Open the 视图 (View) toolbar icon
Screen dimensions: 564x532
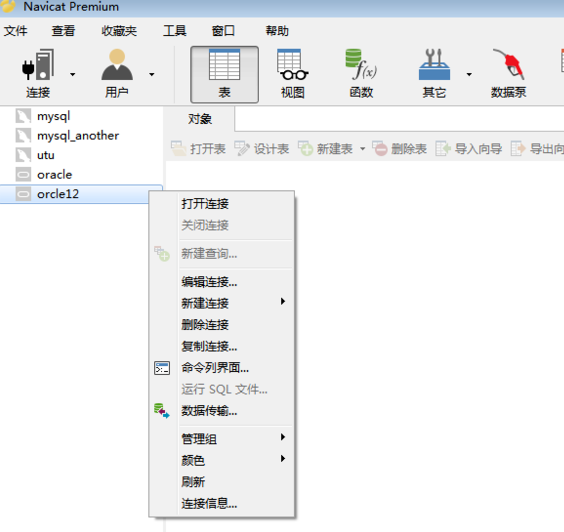pyautogui.click(x=293, y=74)
